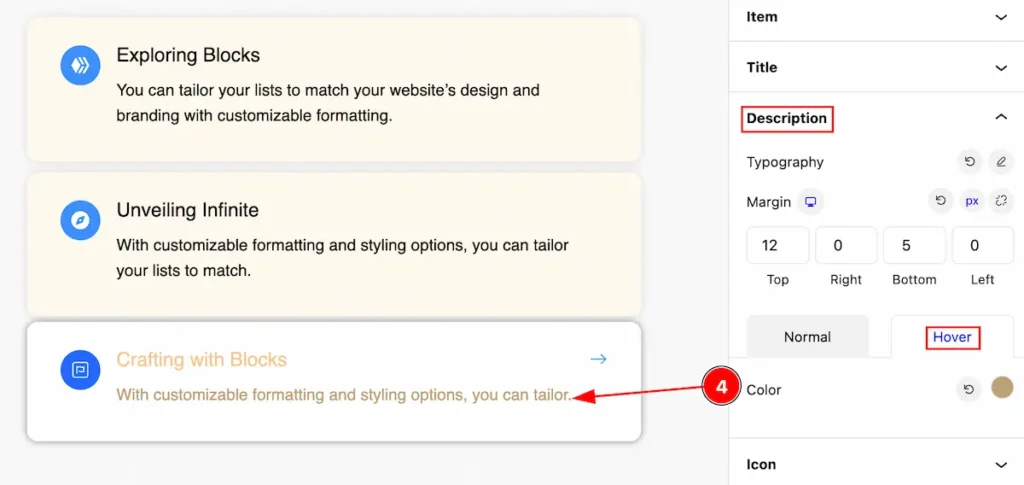Expand the Item section
1024x485 pixels.
pyautogui.click(x=876, y=18)
